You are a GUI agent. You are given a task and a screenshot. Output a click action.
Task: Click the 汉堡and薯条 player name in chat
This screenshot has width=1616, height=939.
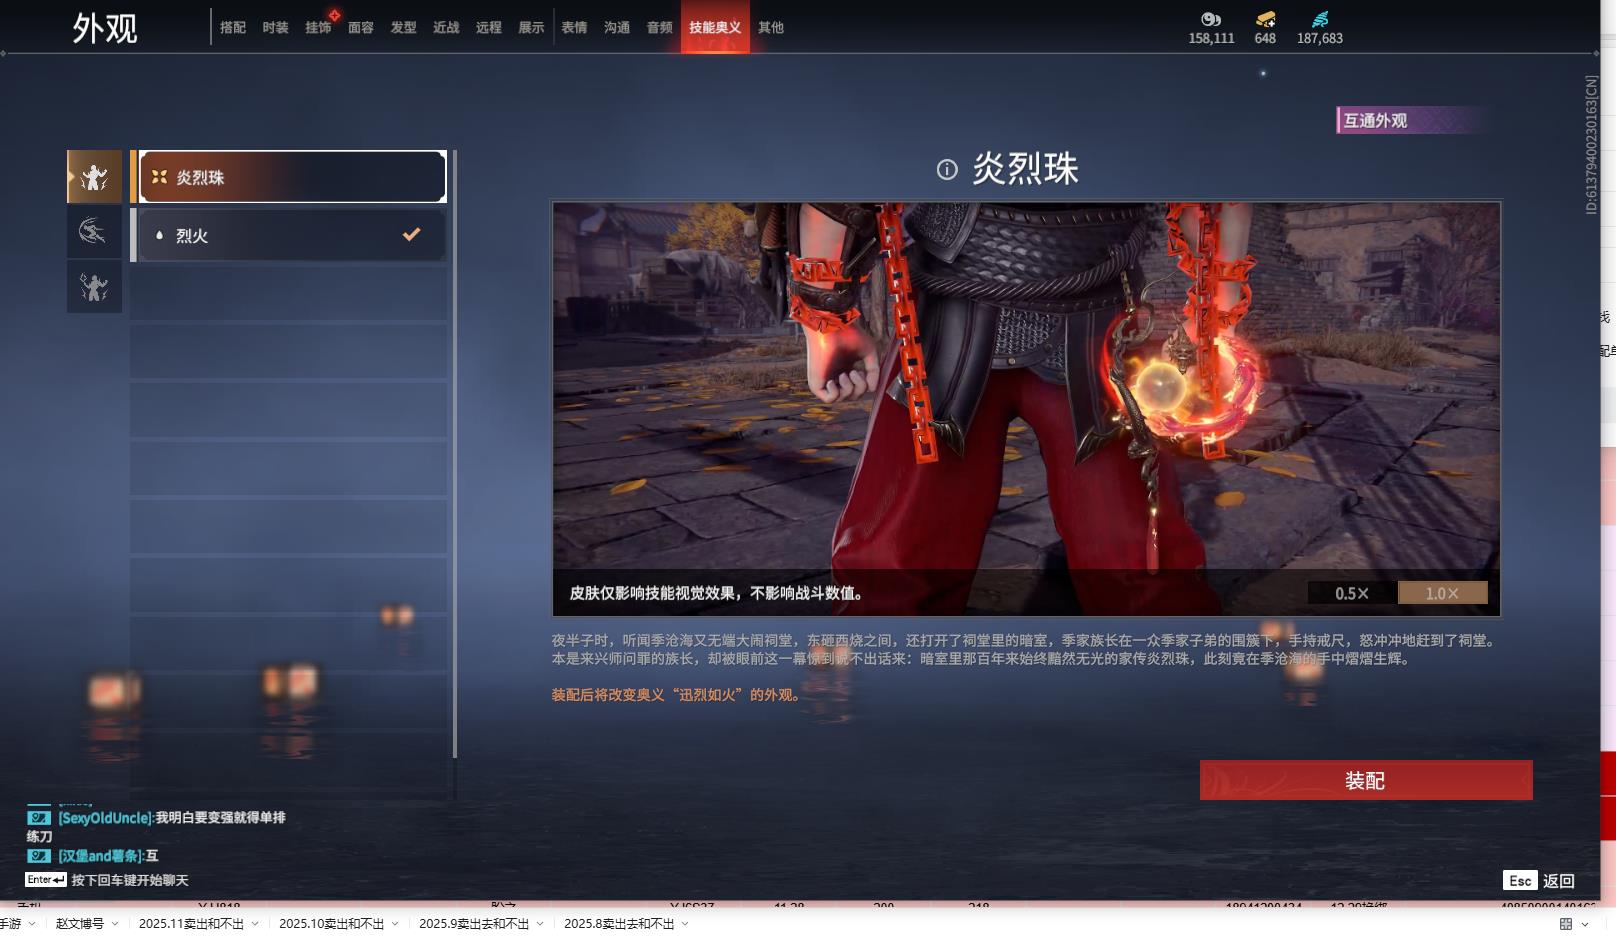click(100, 856)
